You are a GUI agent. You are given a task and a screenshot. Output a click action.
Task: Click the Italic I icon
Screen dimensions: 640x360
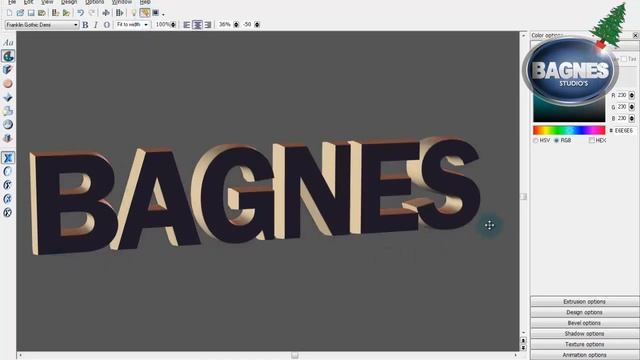point(96,25)
